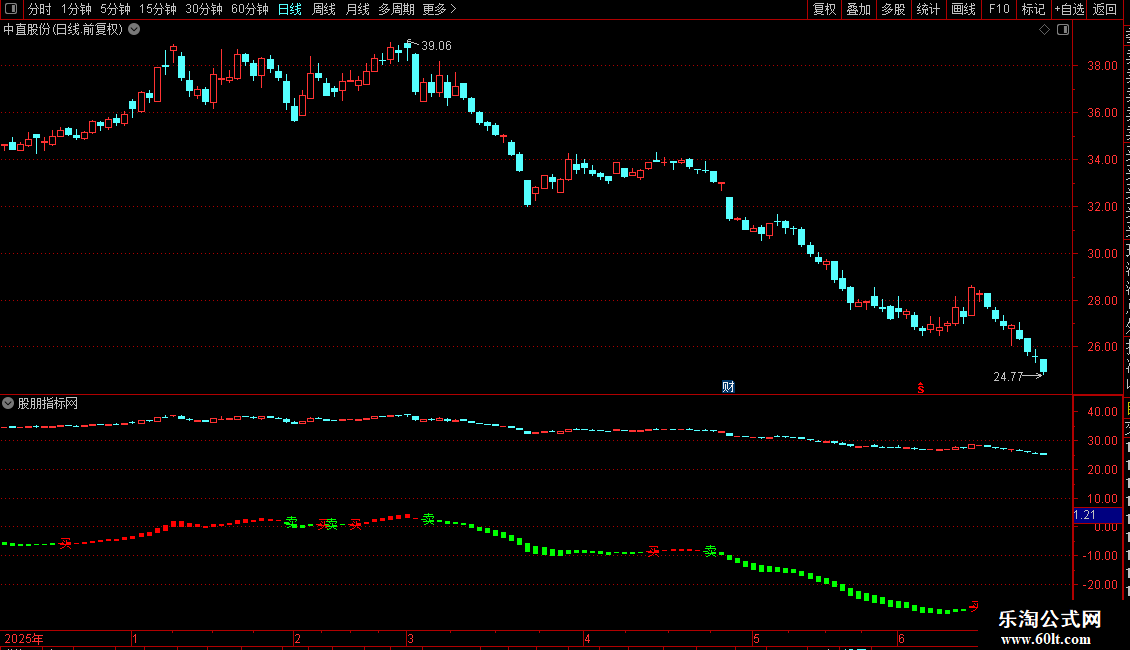Click the diamond marker icon above chart
Image resolution: width=1130 pixels, height=650 pixels.
[x=1044, y=30]
